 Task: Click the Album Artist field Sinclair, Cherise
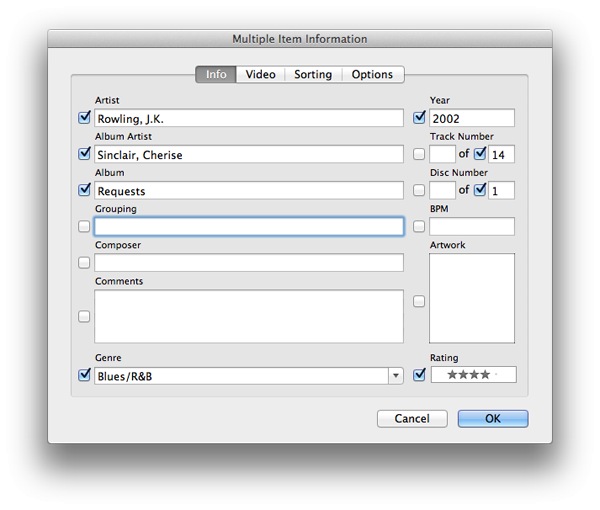point(249,154)
